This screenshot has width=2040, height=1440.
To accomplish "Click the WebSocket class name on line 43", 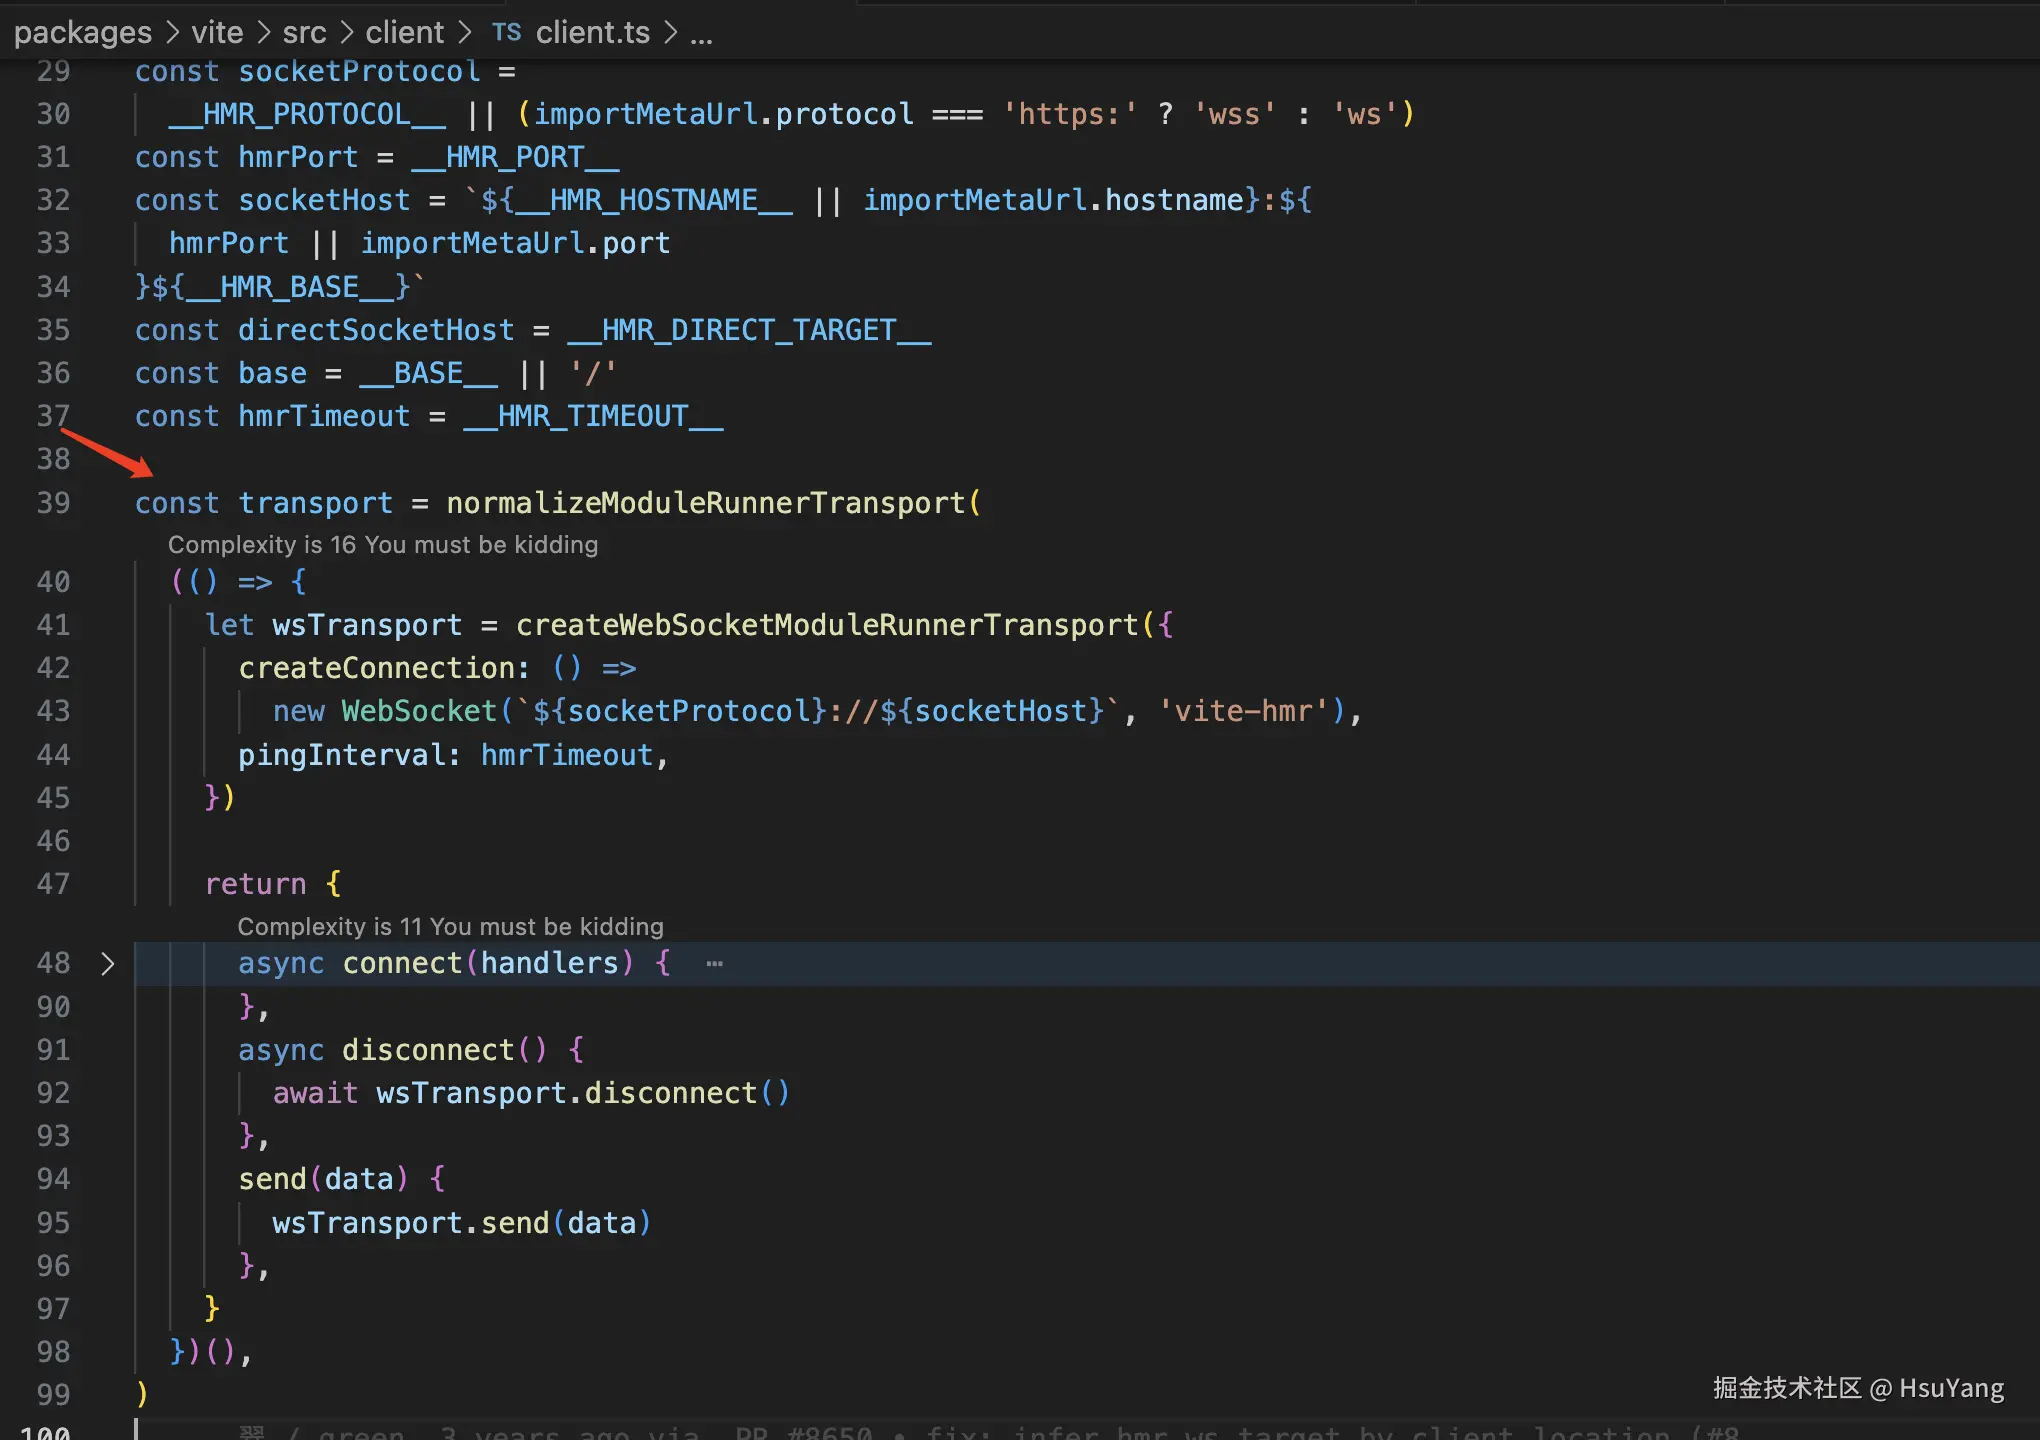I will [419, 711].
